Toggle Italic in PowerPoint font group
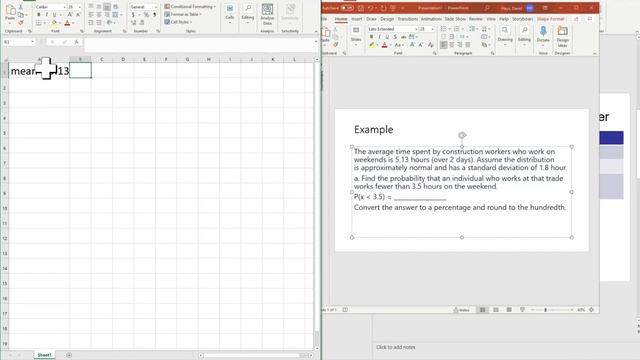The image size is (640, 360). pyautogui.click(x=379, y=37)
